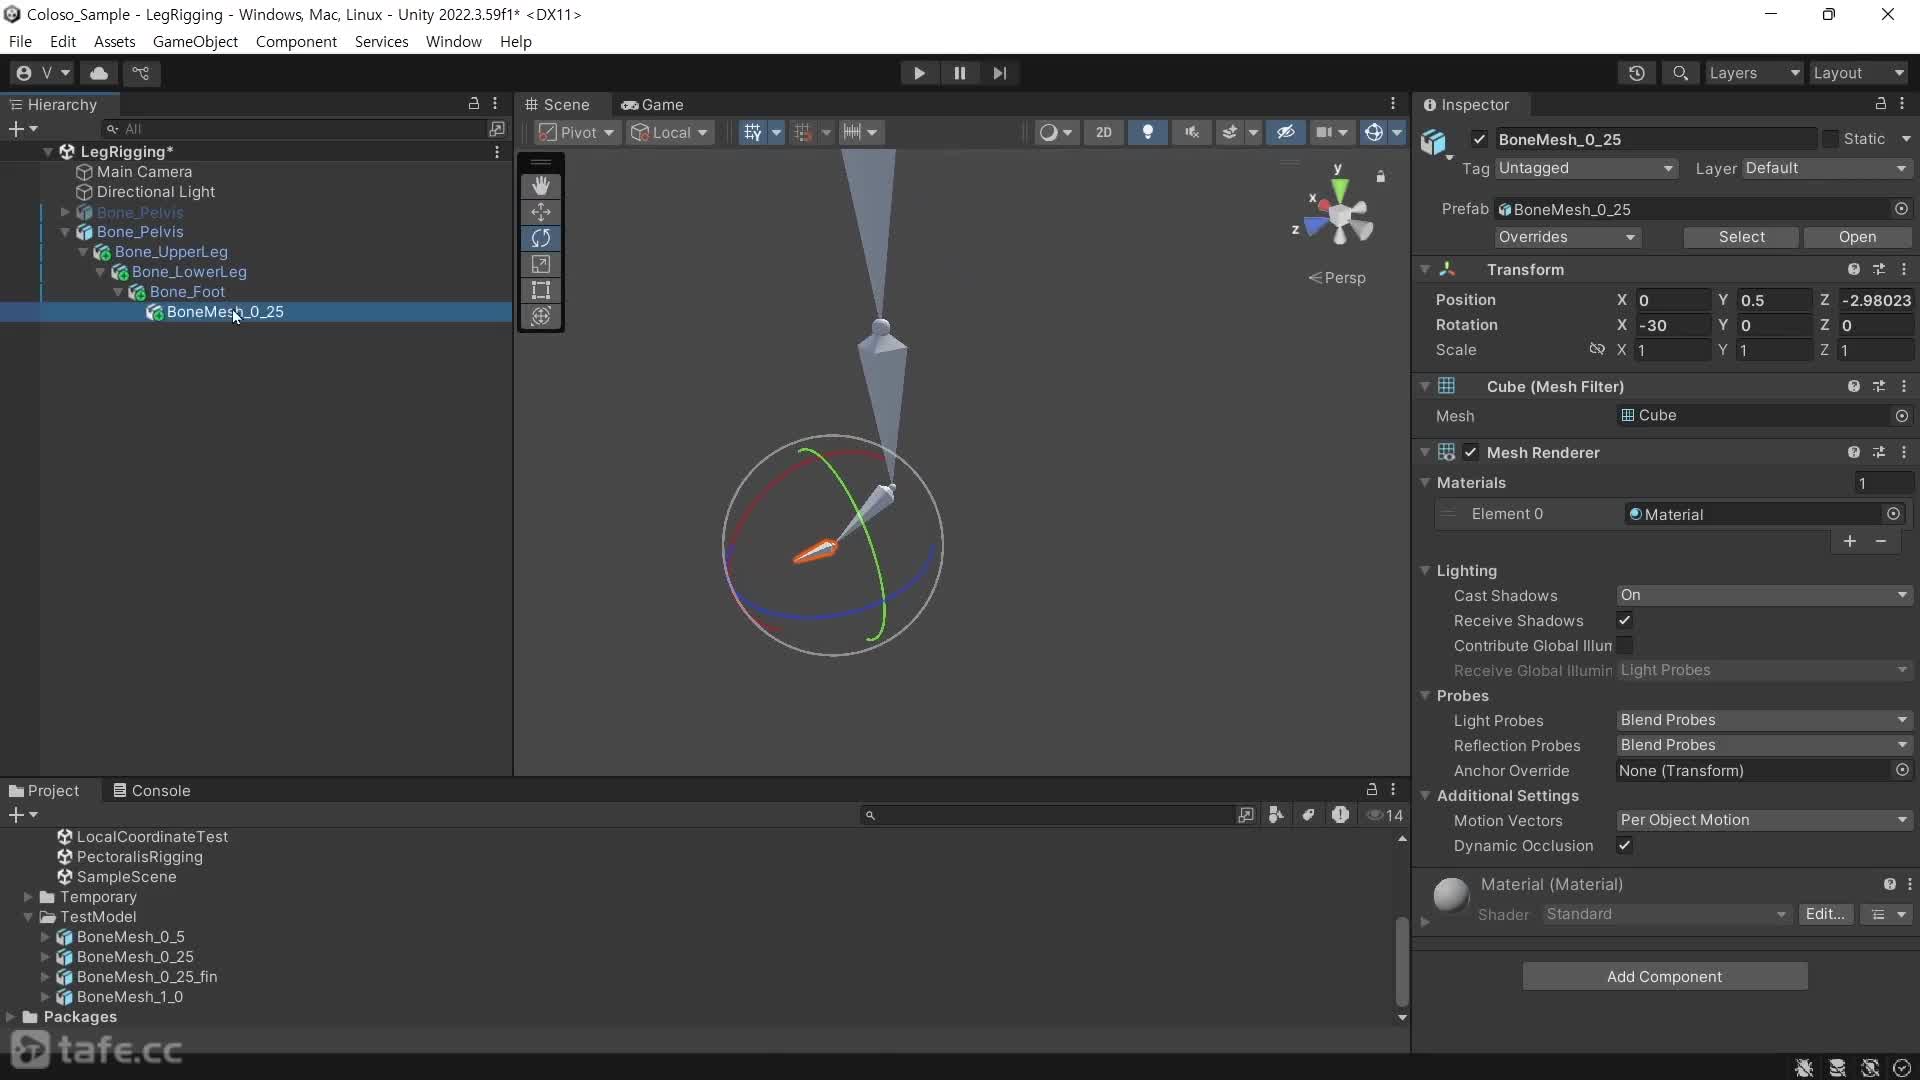The image size is (1920, 1080).
Task: Uncheck Receive Shadows checkbox
Action: pos(1625,621)
